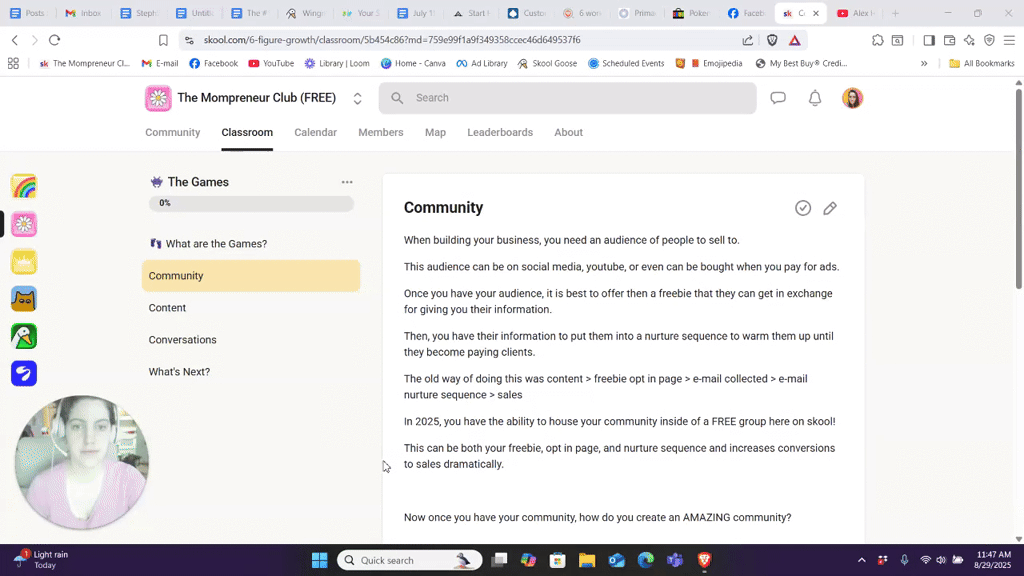Screen dimensions: 1024x576
Task: Click The Games 0% progress bar
Action: (251, 203)
